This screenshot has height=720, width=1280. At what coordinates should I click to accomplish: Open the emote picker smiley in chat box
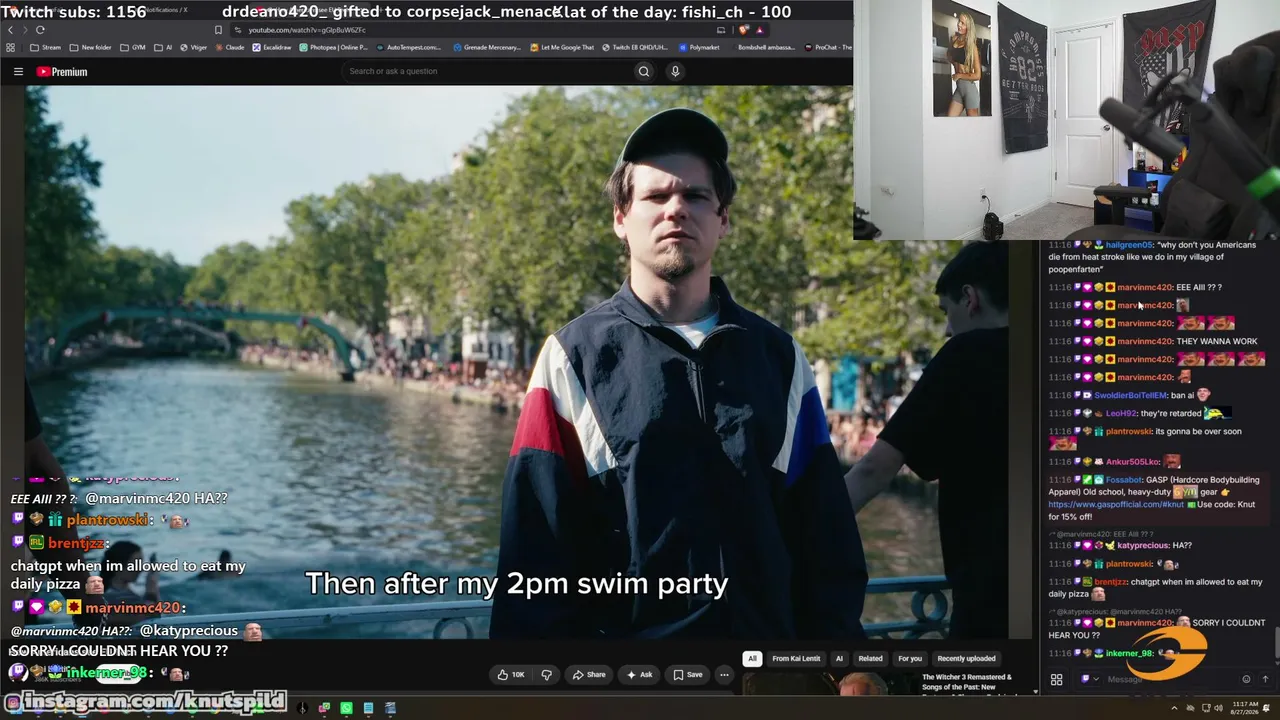click(x=1246, y=680)
